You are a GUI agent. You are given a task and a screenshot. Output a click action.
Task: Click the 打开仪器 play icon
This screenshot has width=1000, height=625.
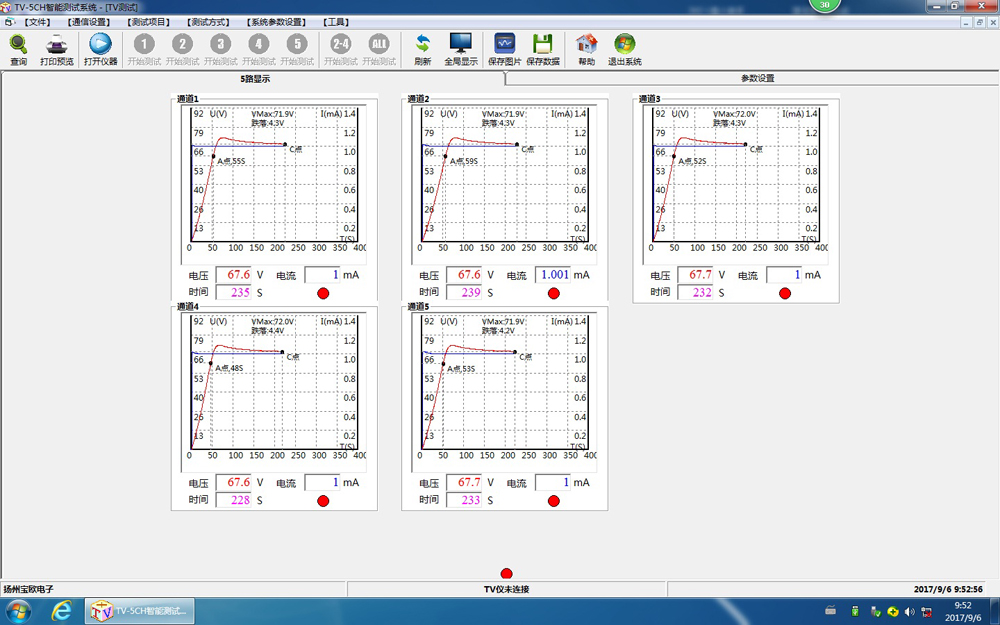pos(100,45)
